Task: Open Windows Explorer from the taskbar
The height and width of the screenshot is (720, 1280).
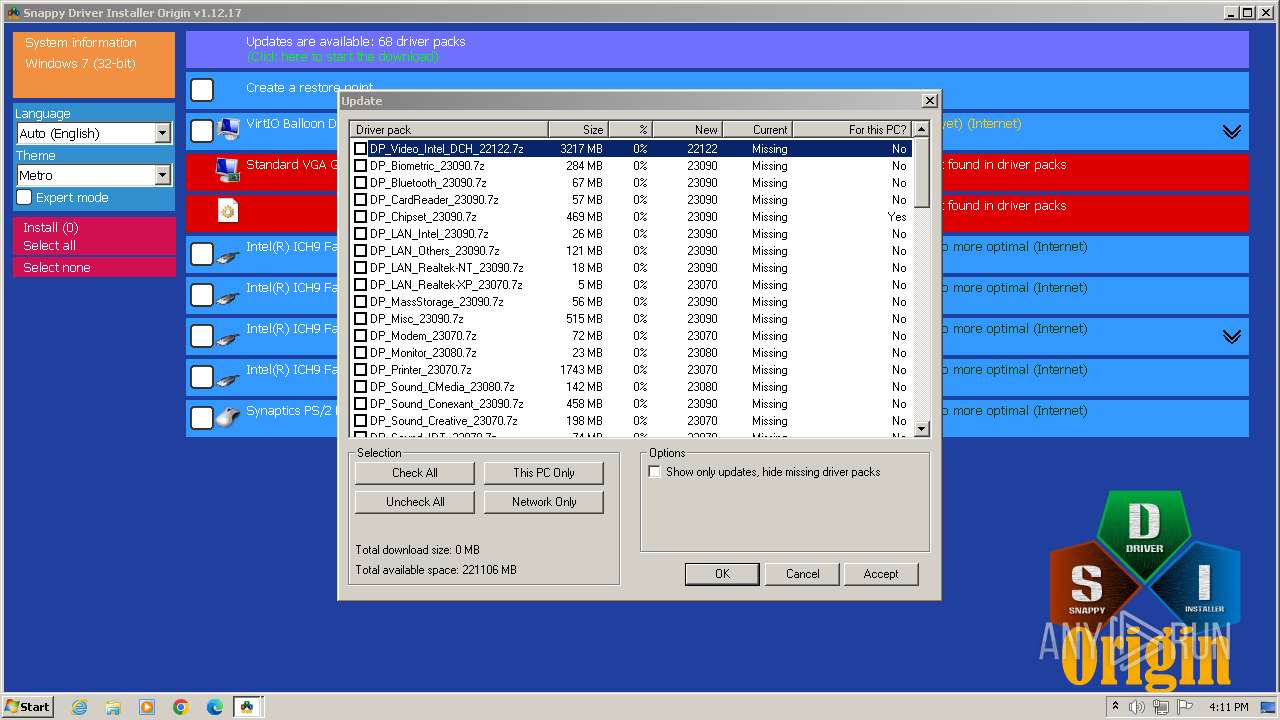Action: coord(113,707)
